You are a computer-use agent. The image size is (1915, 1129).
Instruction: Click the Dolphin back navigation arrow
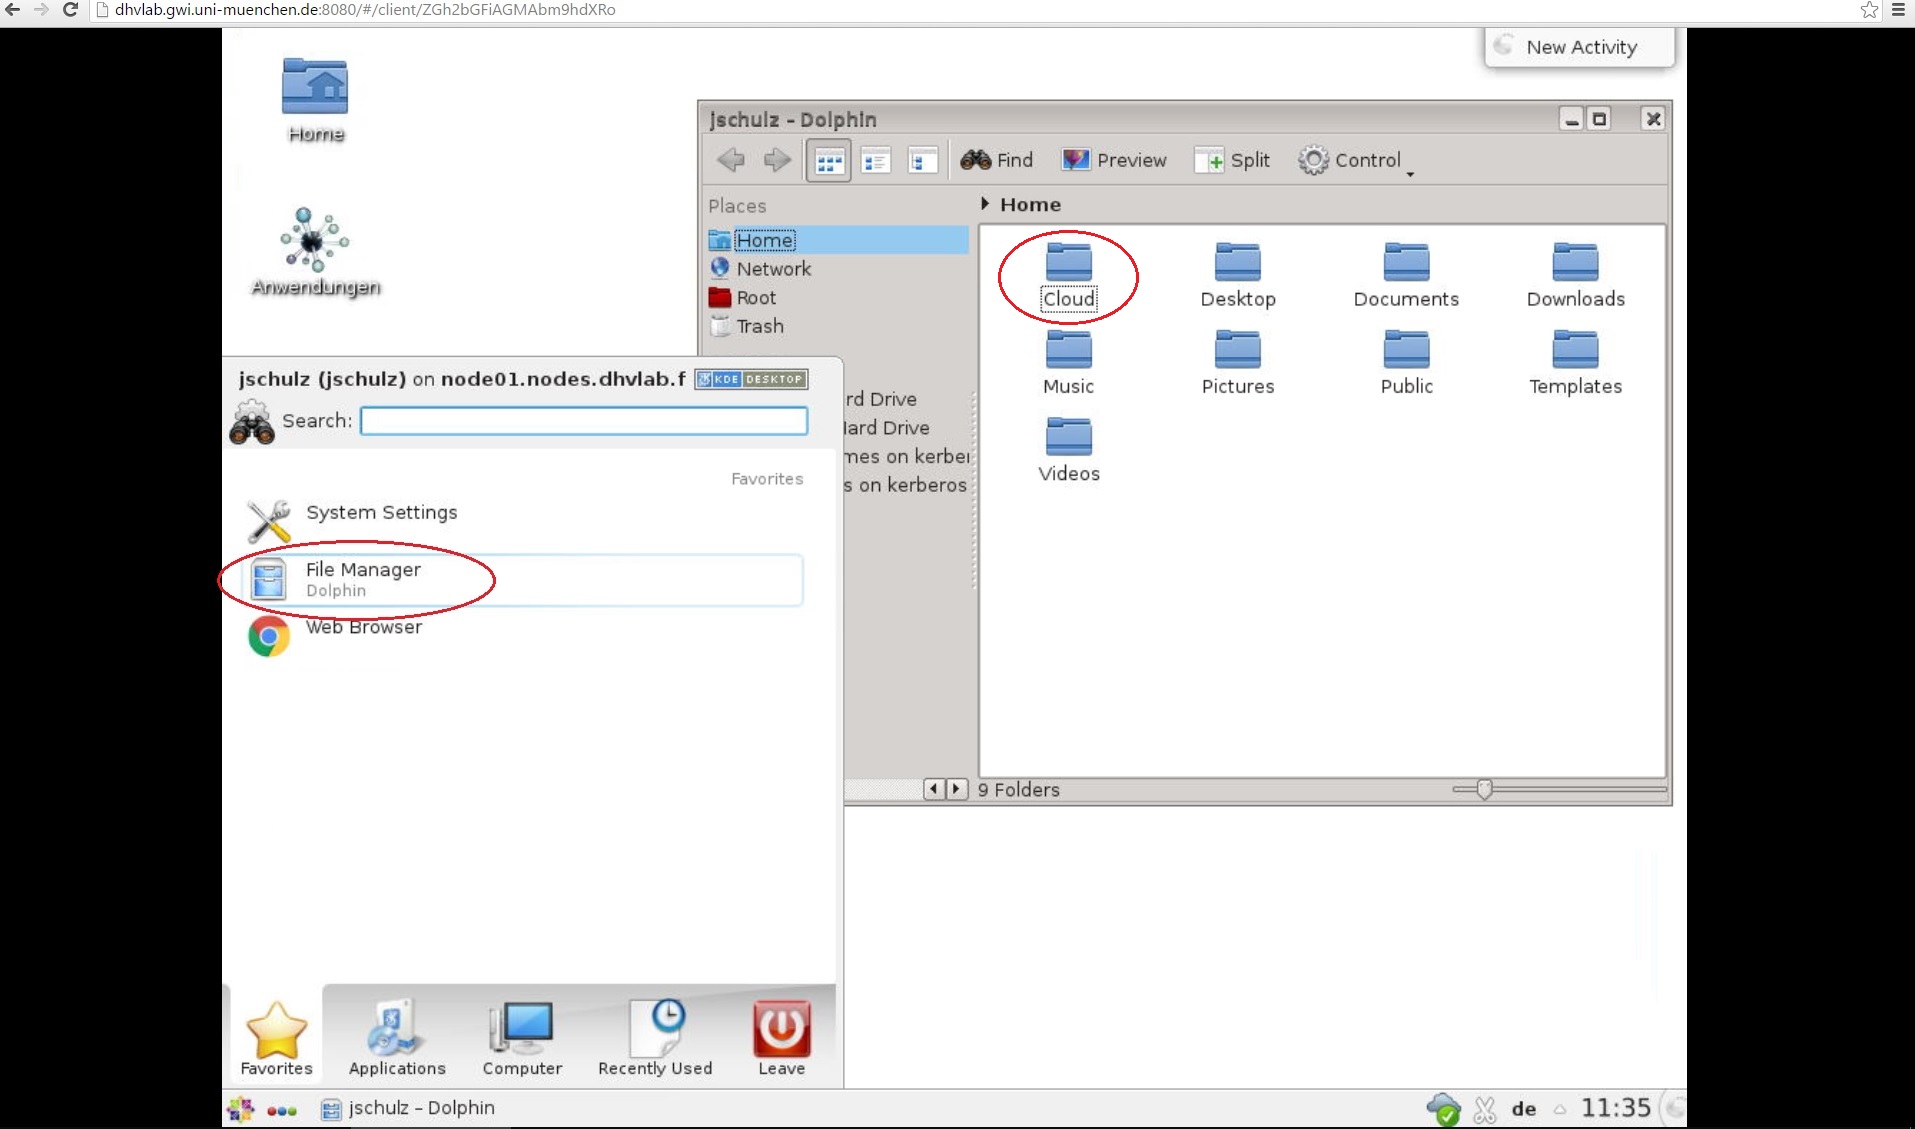tap(731, 160)
